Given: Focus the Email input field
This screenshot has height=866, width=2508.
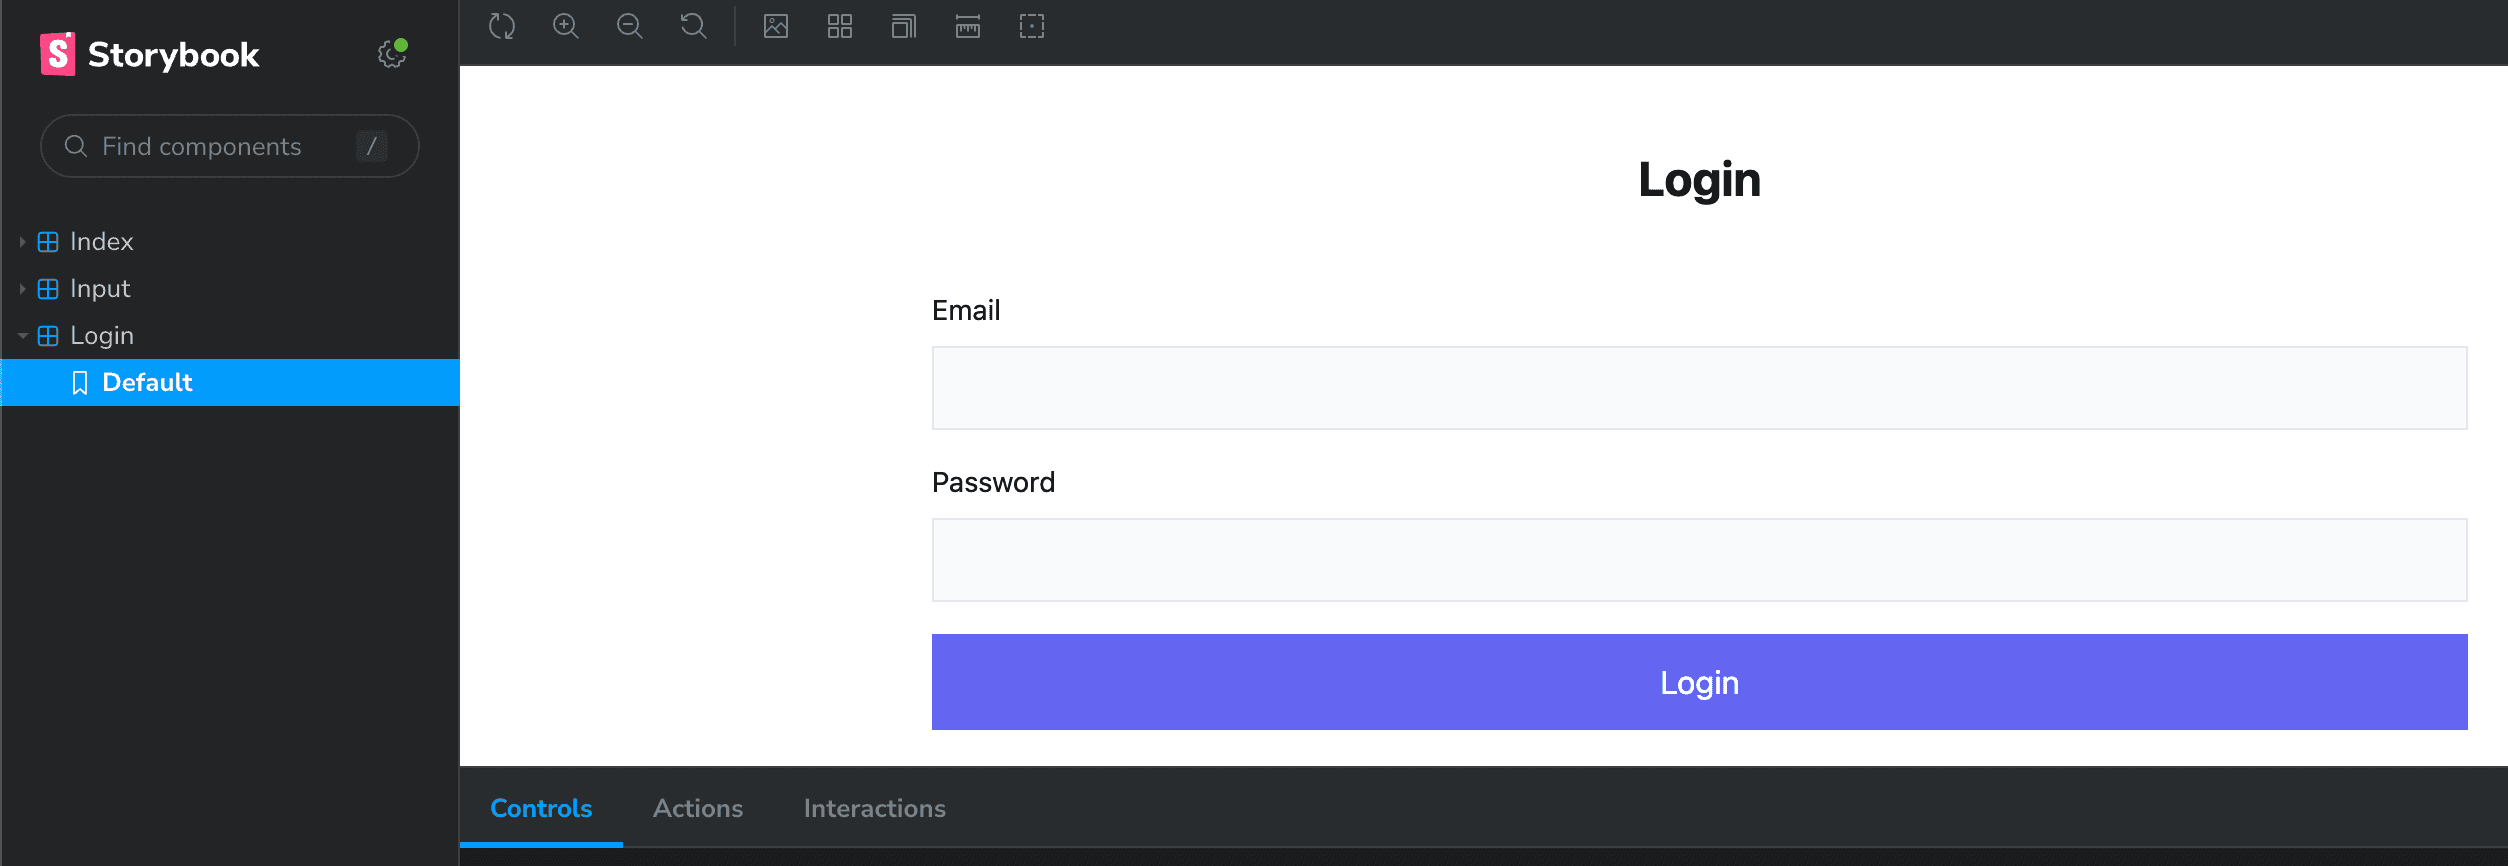Looking at the screenshot, I should click(1699, 388).
